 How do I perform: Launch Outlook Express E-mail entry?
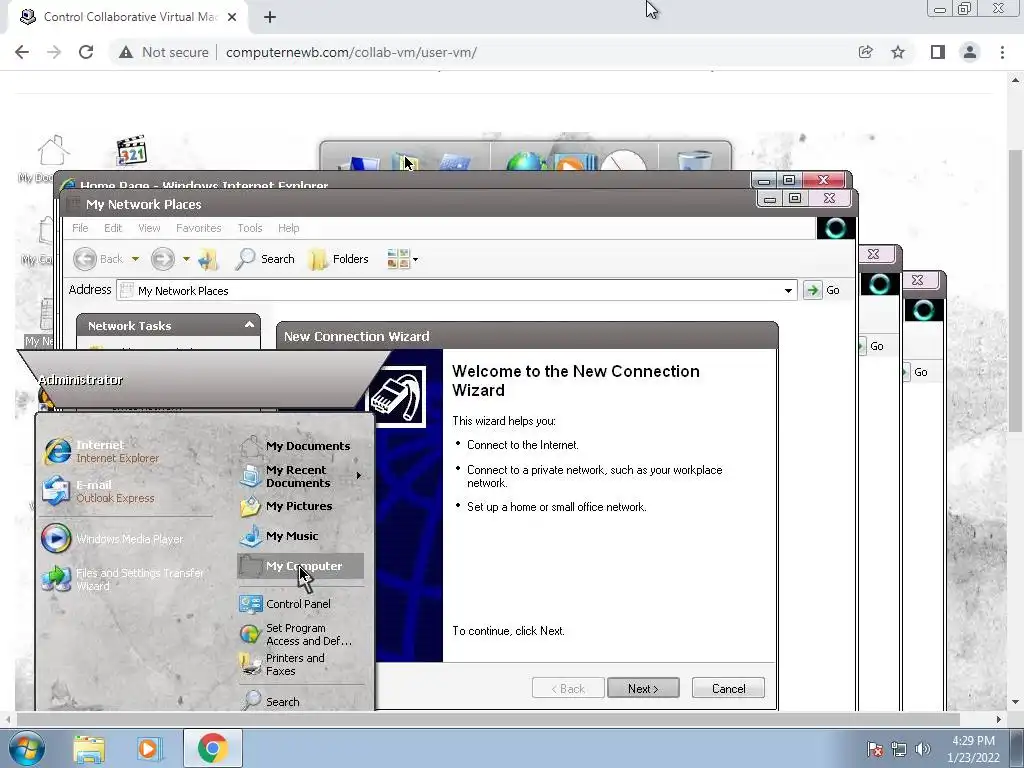tap(98, 491)
